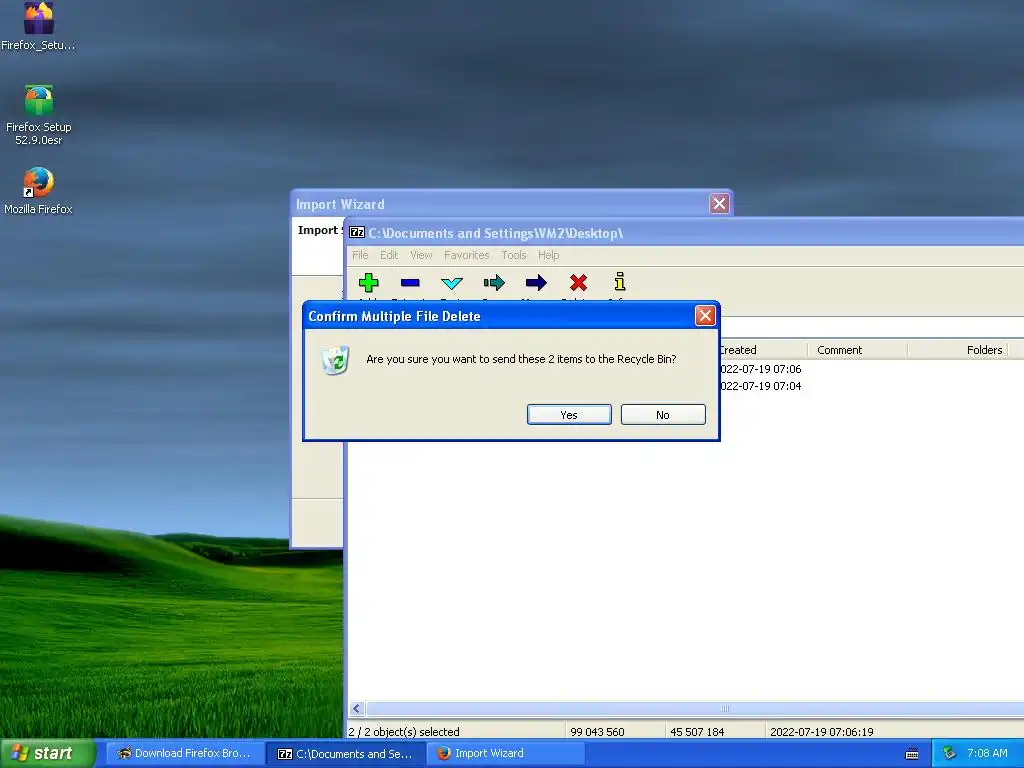1024x768 pixels.
Task: Click the 7-Zip Test checkmark icon
Action: (x=452, y=283)
